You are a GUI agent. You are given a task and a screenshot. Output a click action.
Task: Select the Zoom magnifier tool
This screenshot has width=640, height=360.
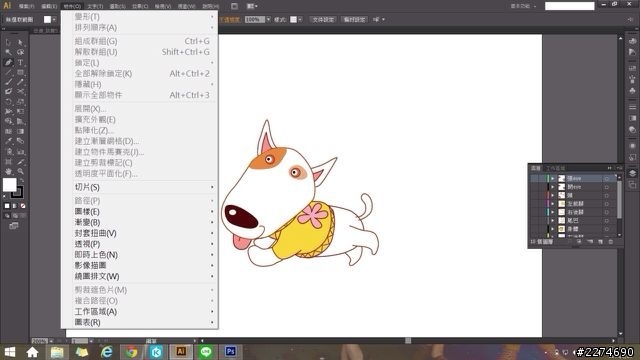click(20, 171)
